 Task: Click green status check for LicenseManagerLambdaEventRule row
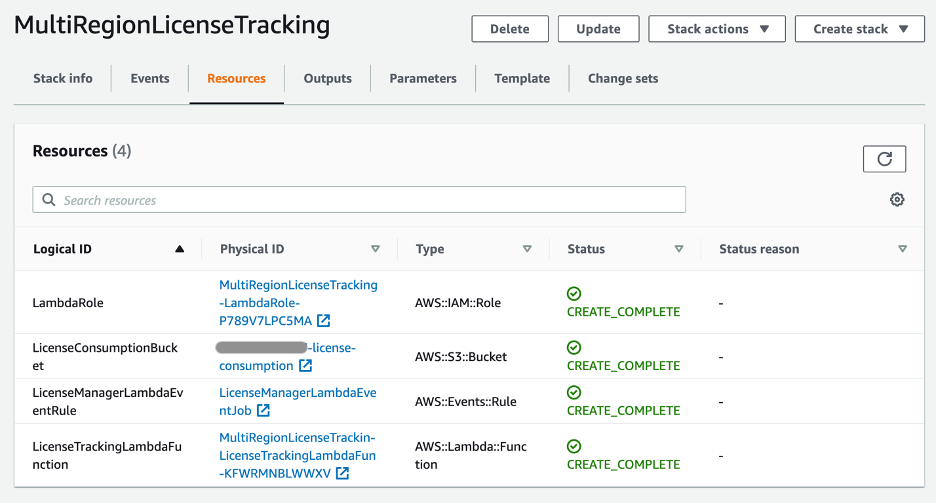click(574, 392)
